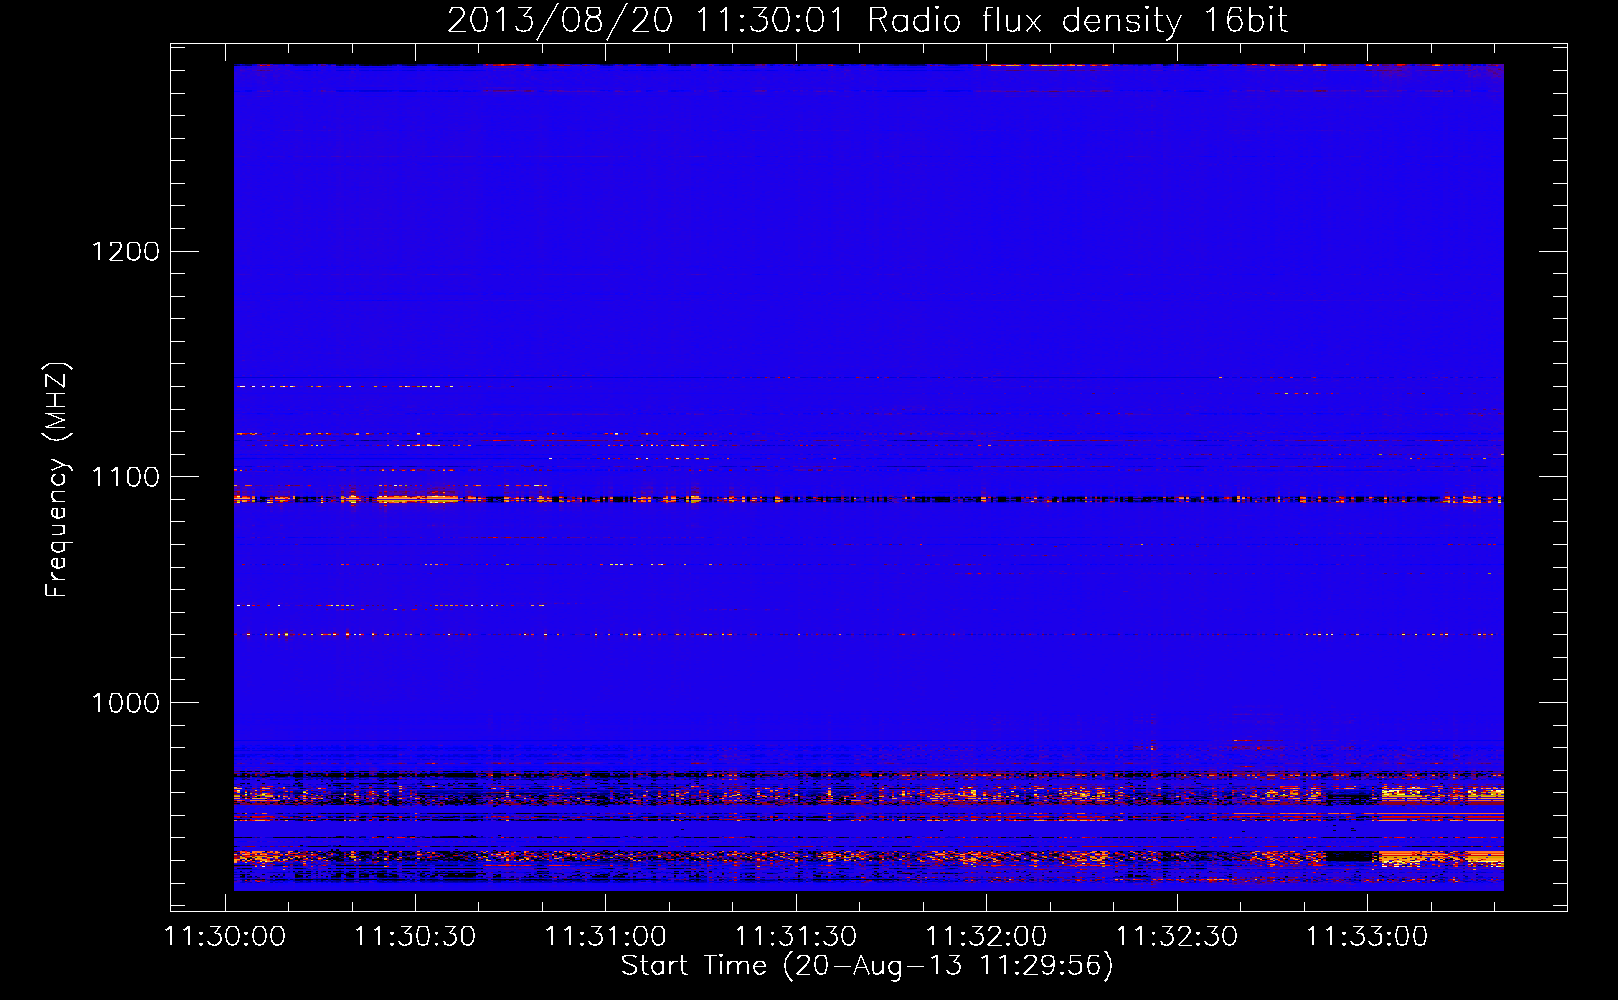
Task: Click the 1000 frequency tick label
Action: tap(126, 703)
